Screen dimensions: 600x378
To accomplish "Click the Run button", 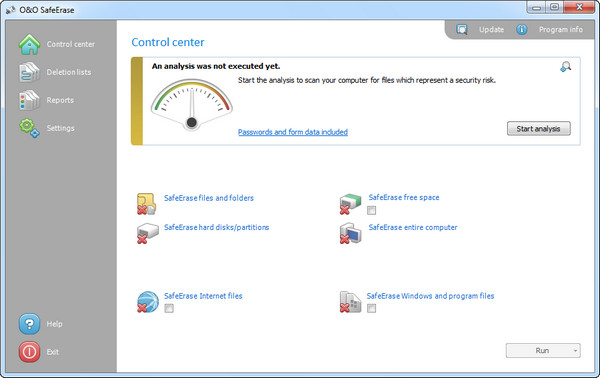I will tap(543, 350).
